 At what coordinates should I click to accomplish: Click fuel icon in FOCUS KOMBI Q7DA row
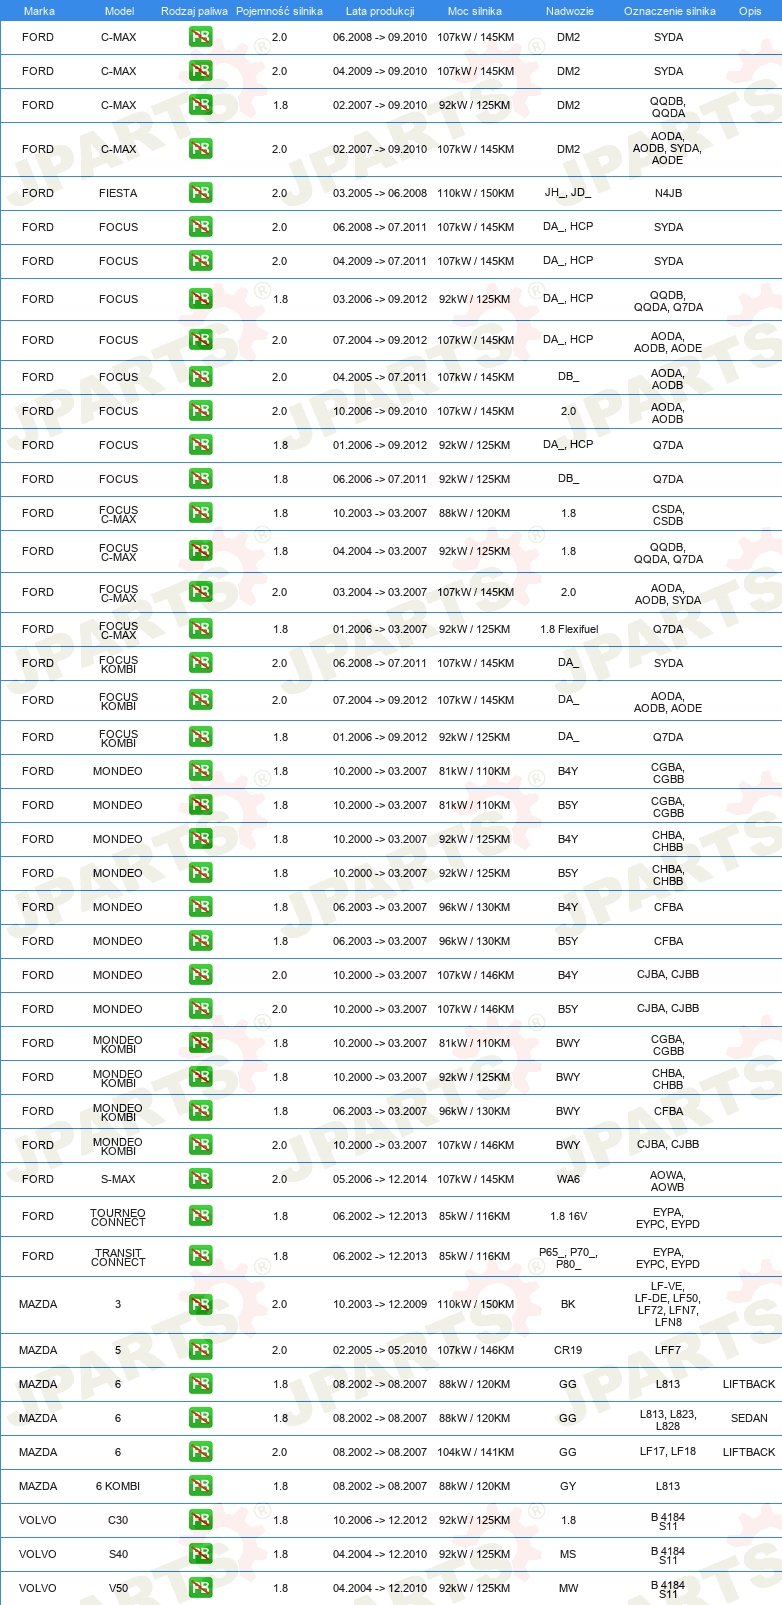(200, 737)
